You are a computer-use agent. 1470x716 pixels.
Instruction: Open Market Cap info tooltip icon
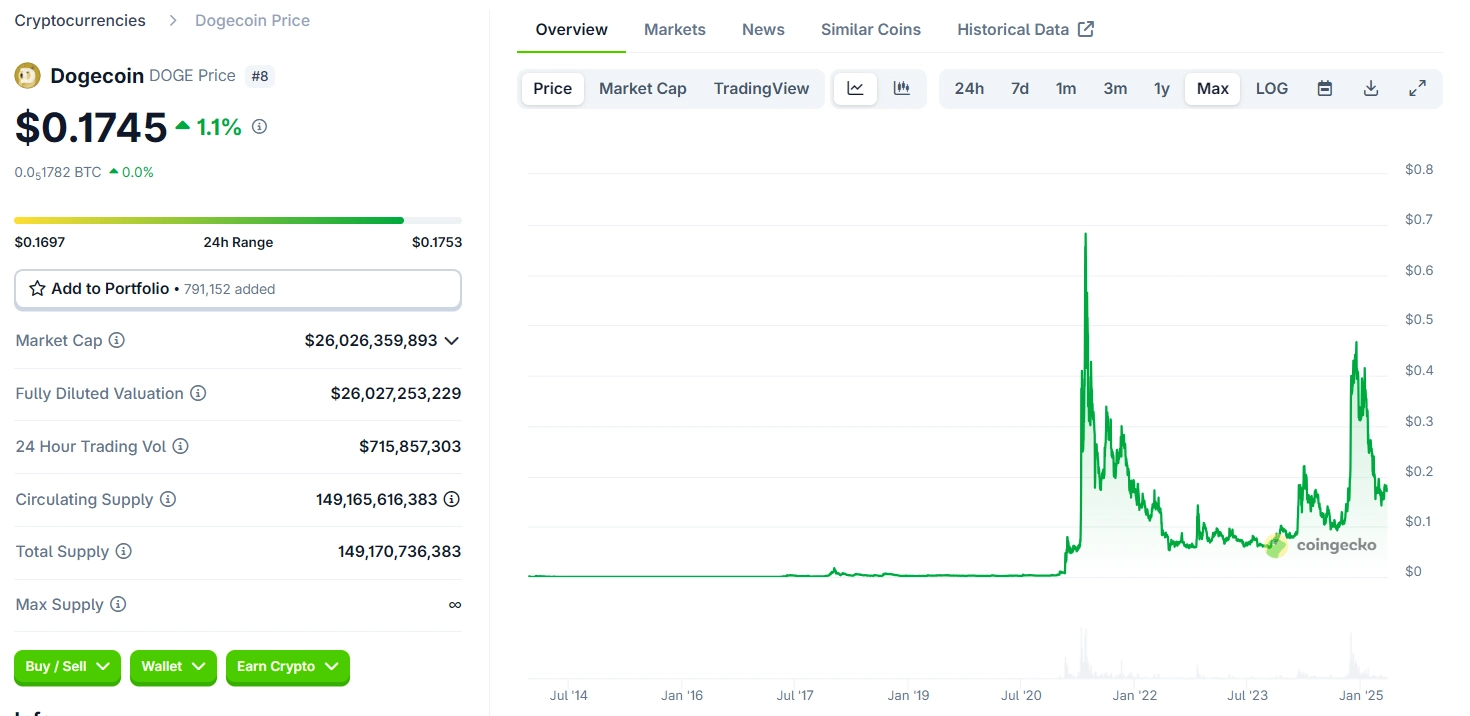point(117,340)
